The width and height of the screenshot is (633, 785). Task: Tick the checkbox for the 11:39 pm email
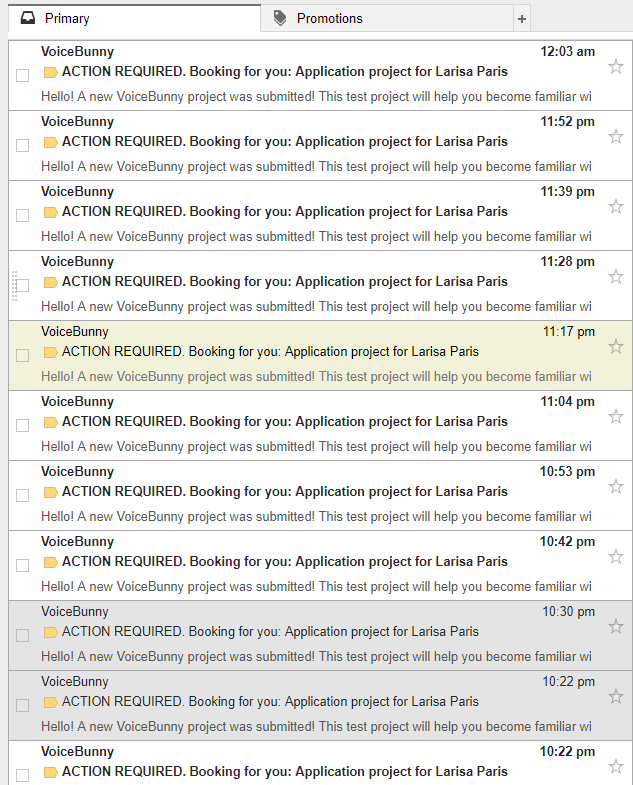pyautogui.click(x=23, y=215)
